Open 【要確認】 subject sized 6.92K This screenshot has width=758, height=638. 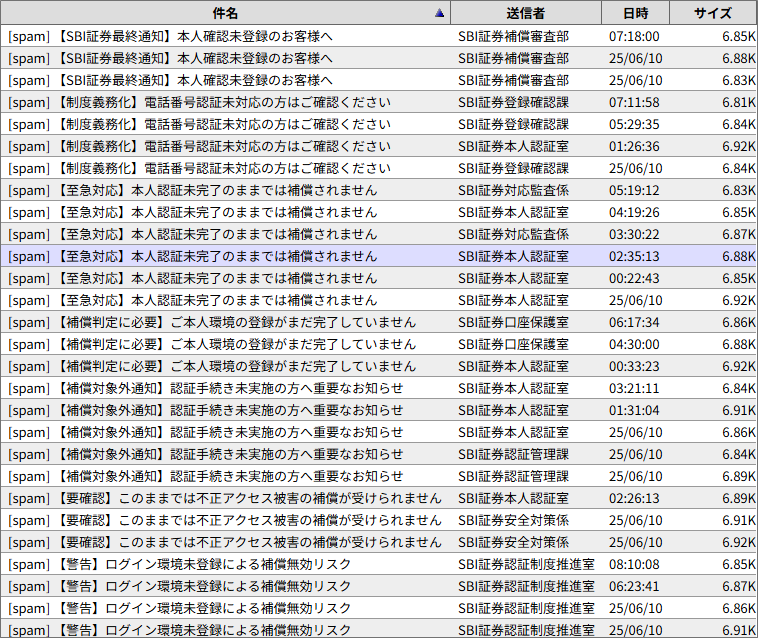pyautogui.click(x=225, y=542)
